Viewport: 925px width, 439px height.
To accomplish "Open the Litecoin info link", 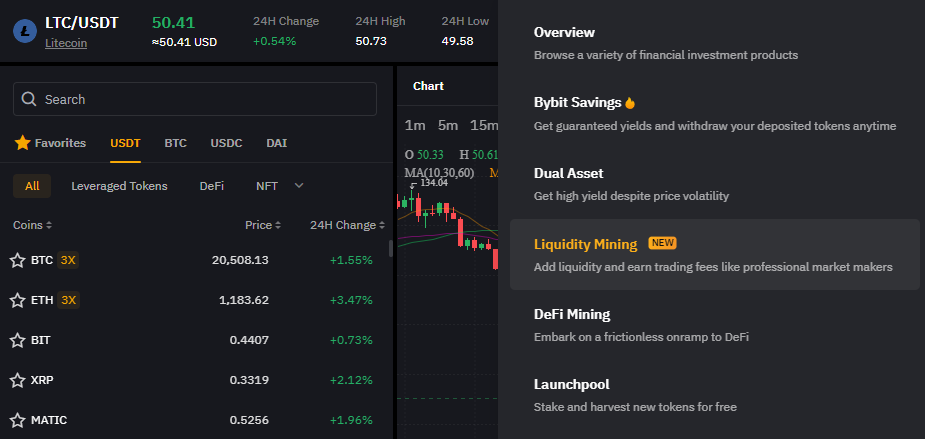I will point(66,43).
